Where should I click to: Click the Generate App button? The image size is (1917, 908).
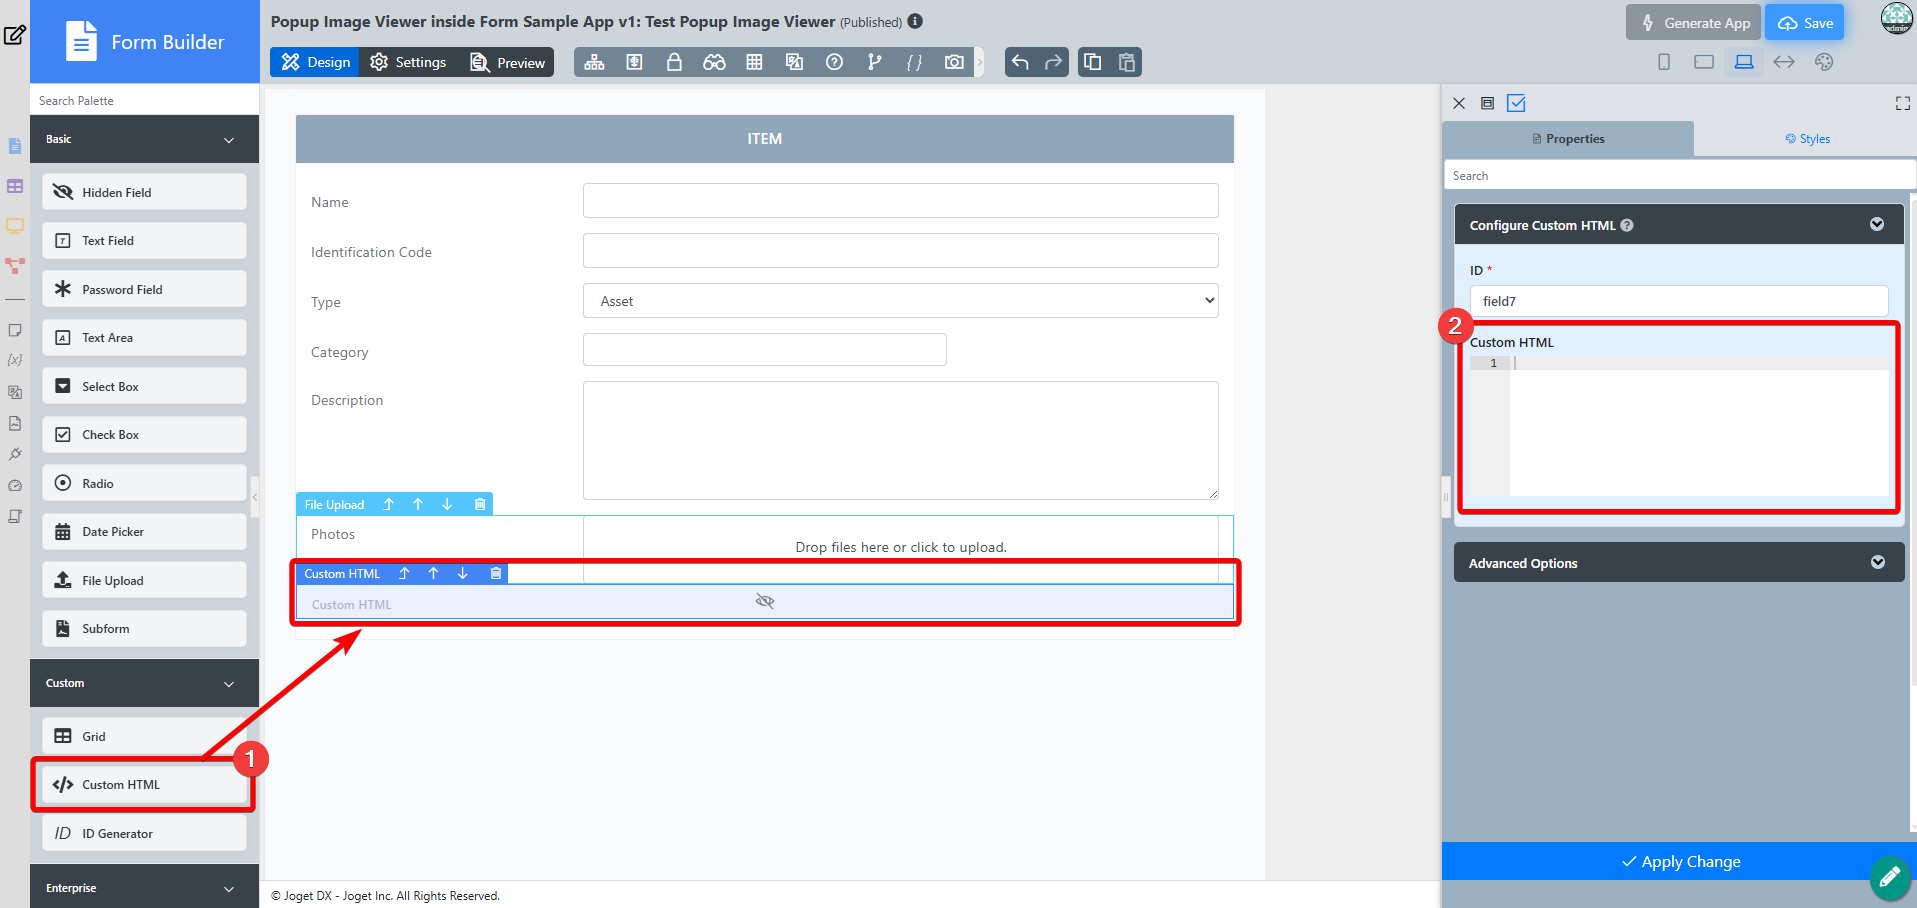point(1694,23)
